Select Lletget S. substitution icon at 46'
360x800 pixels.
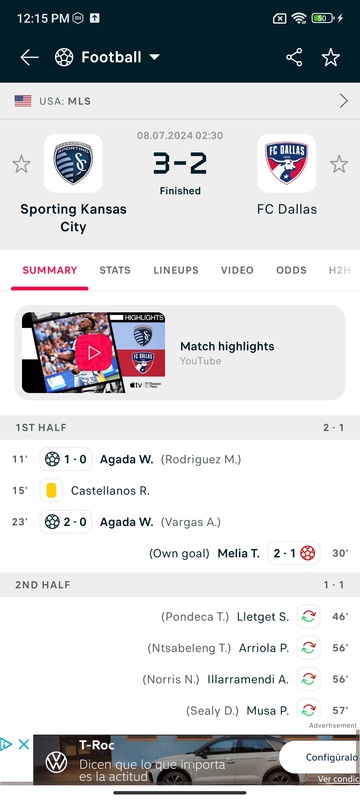(308, 617)
